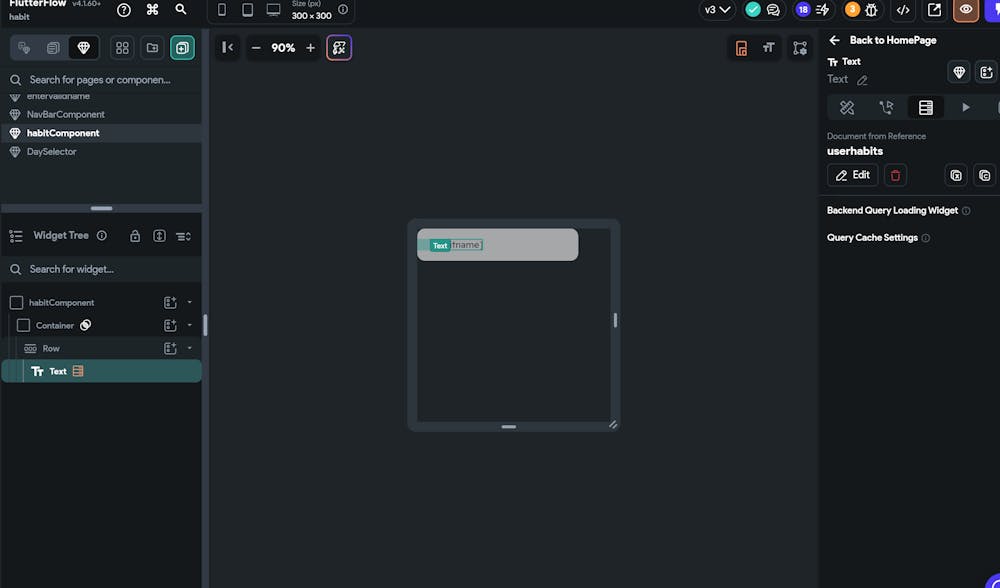Image resolution: width=1000 pixels, height=588 pixels.
Task: Click Back to HomePage arrow link
Action: tap(882, 40)
